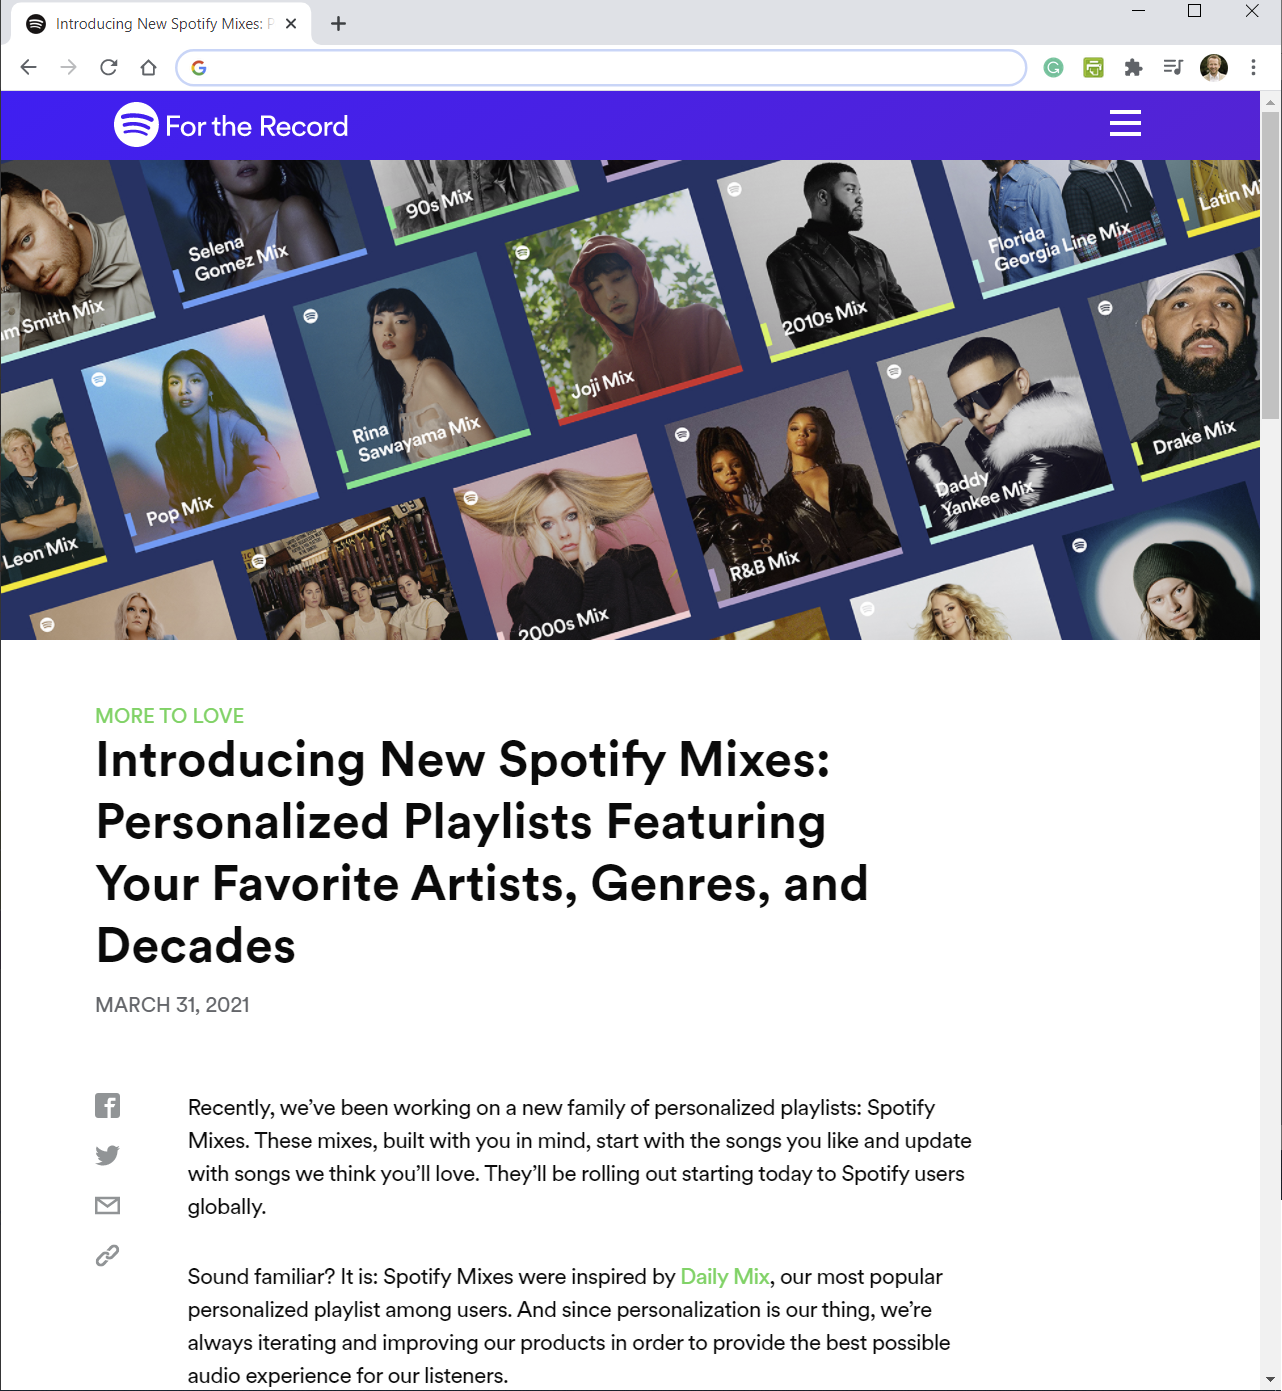Close the Introducing New Spotify Mixes tab

[x=291, y=23]
